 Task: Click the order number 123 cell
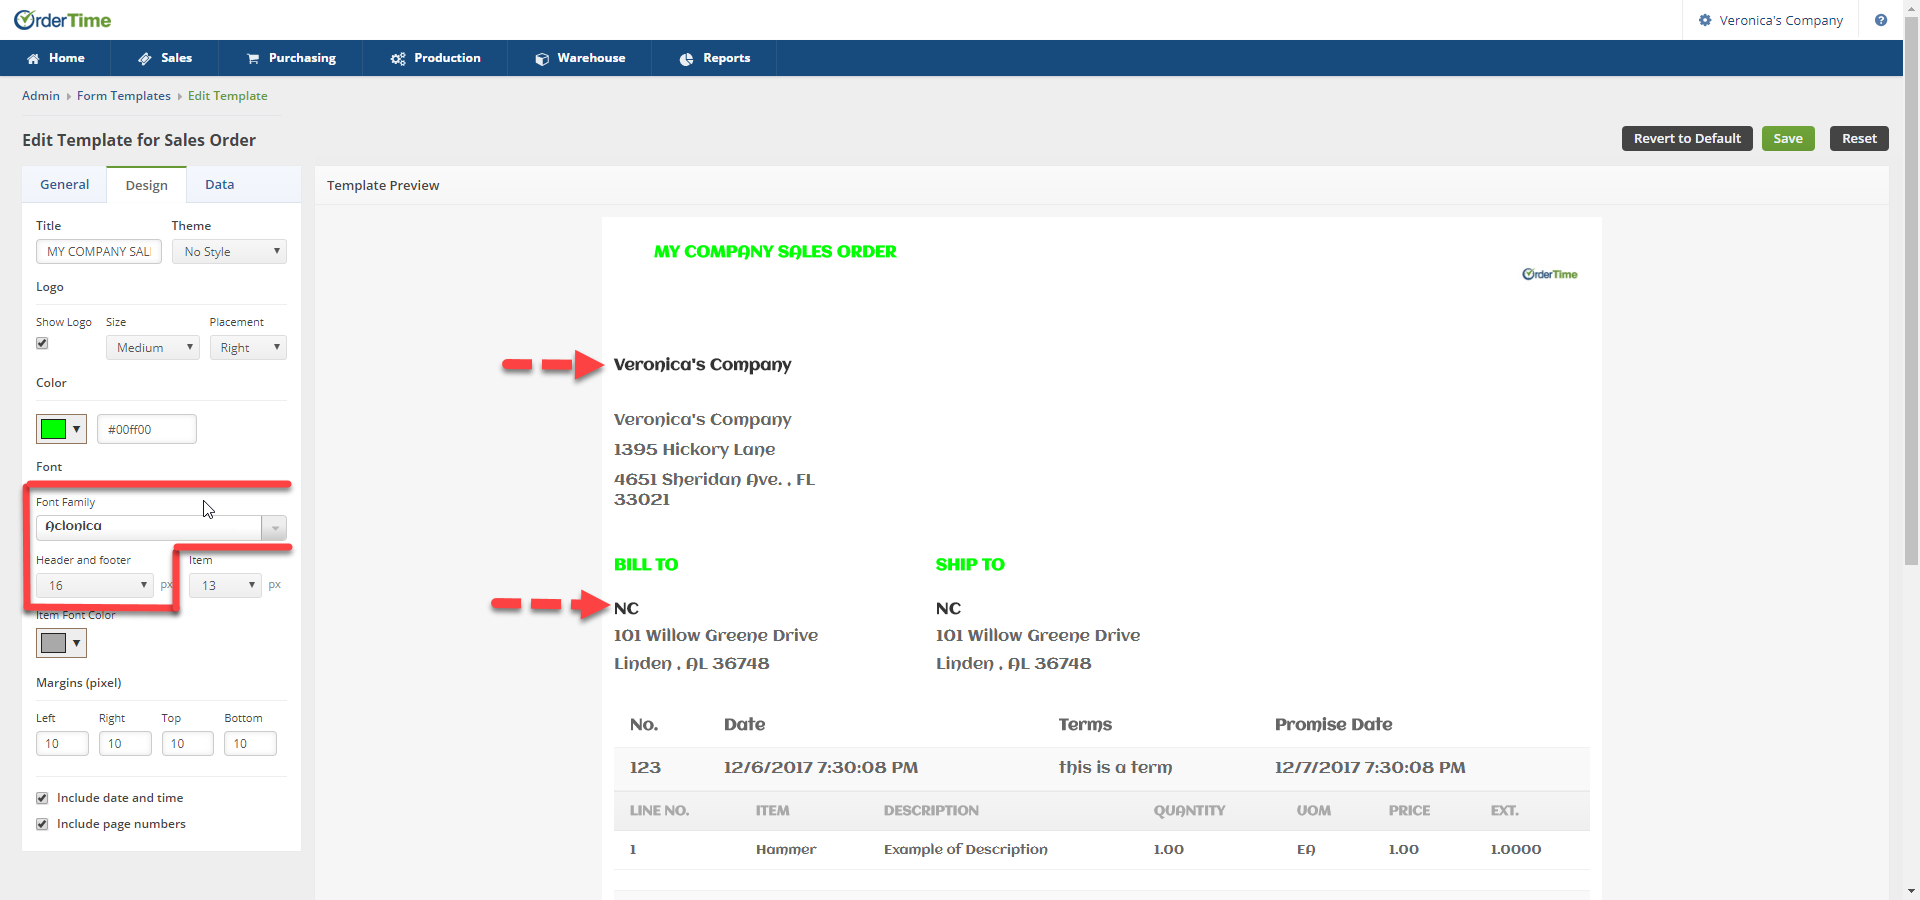point(645,768)
